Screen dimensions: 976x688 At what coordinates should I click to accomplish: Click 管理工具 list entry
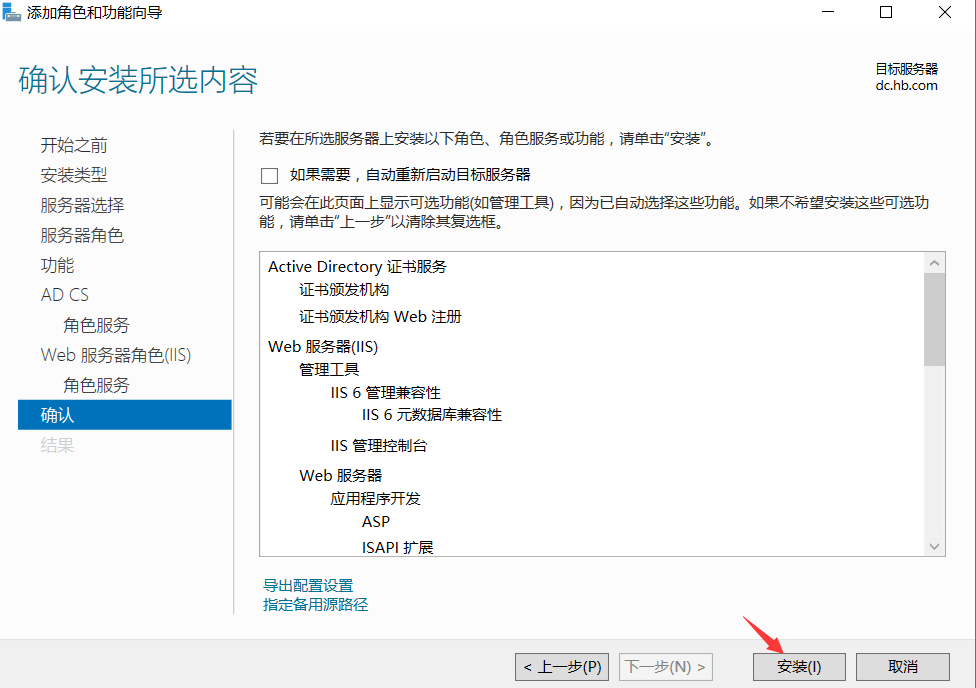pyautogui.click(x=329, y=370)
